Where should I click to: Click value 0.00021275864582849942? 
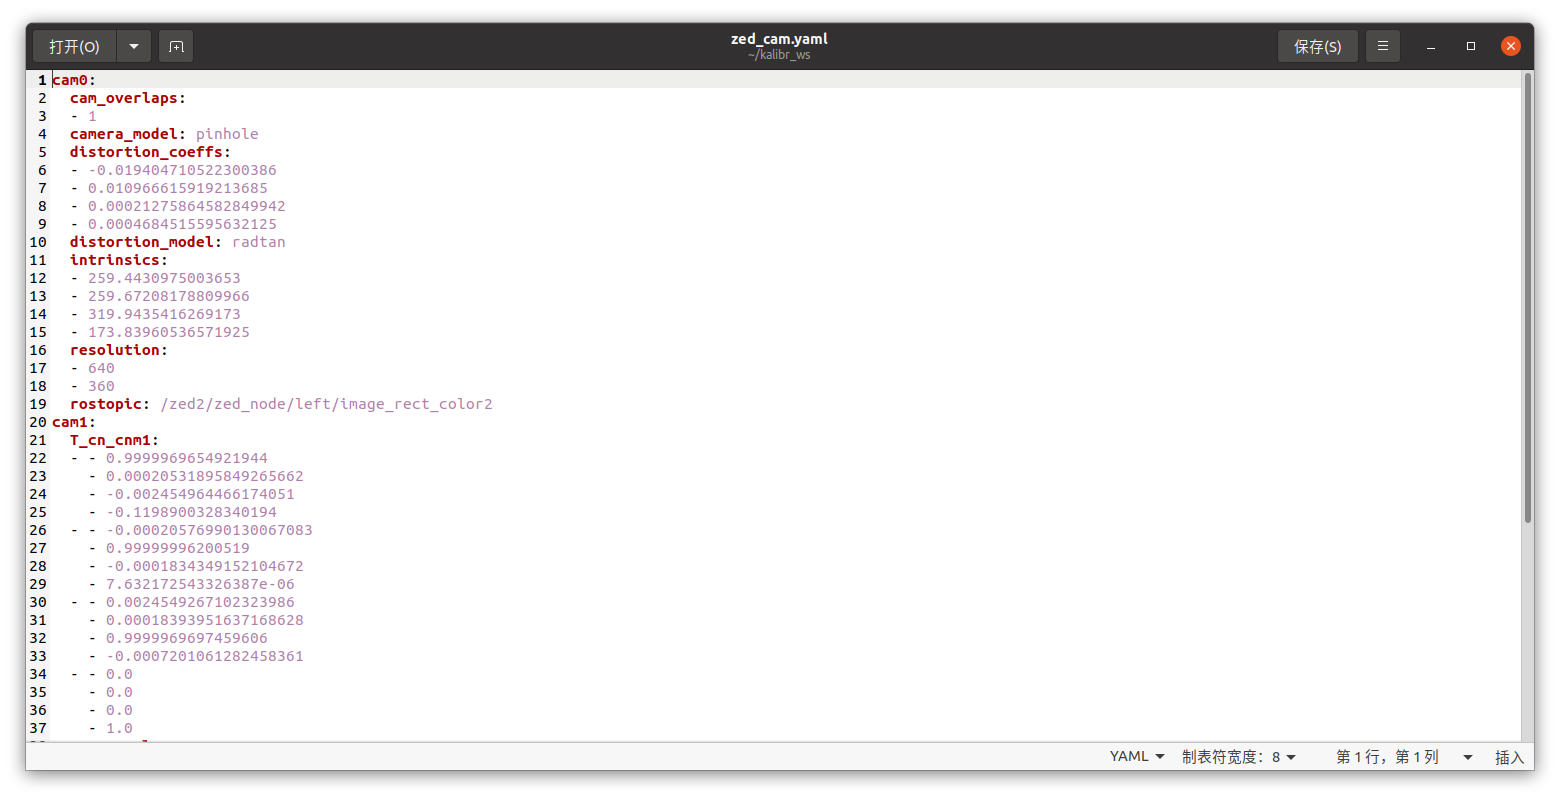[187, 206]
